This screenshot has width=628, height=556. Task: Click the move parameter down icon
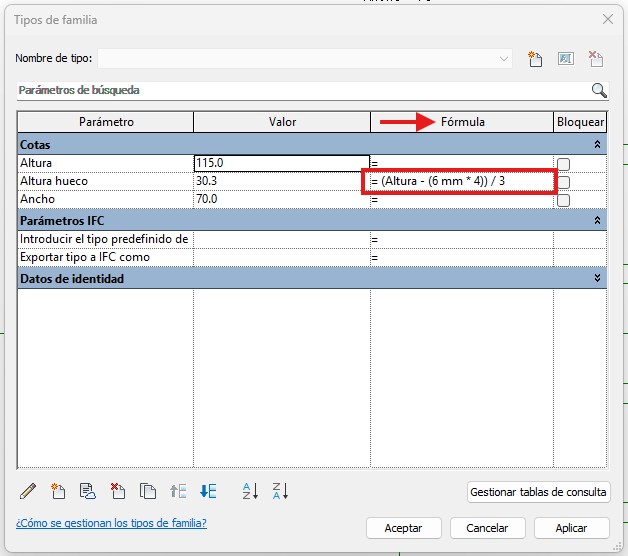pyautogui.click(x=208, y=491)
